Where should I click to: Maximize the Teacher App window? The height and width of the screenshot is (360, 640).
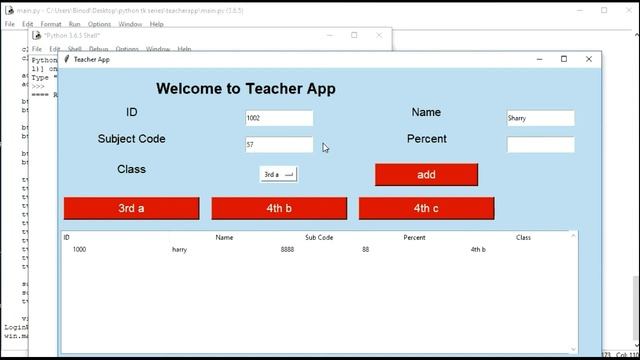pos(564,59)
